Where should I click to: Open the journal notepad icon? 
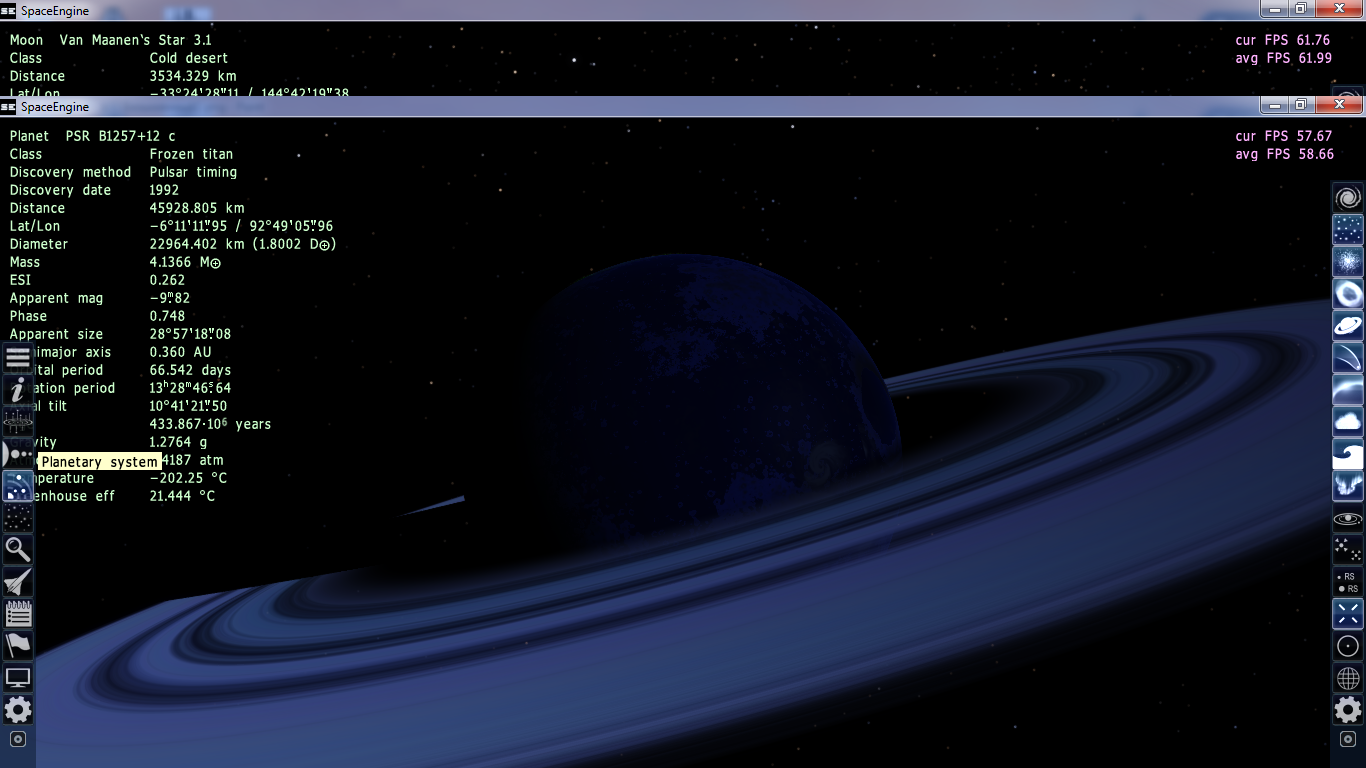point(18,613)
